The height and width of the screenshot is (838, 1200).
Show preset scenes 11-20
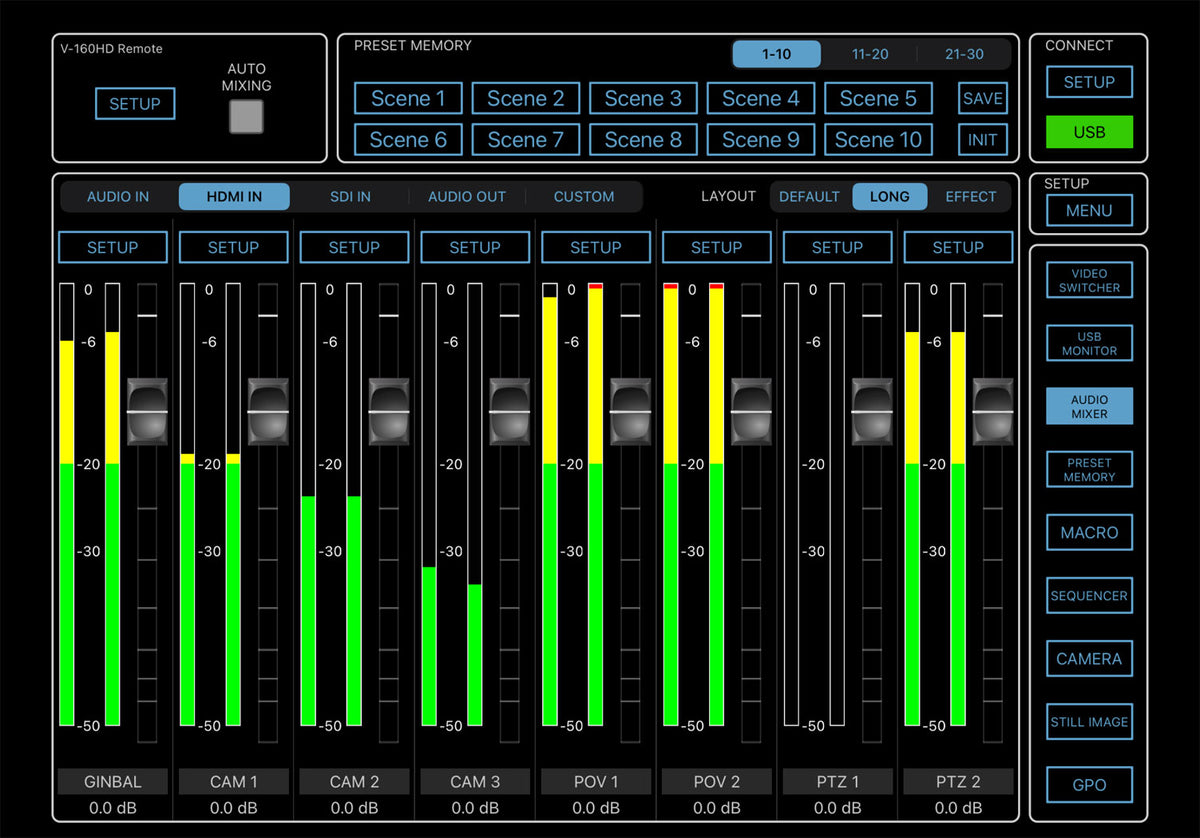pos(869,54)
